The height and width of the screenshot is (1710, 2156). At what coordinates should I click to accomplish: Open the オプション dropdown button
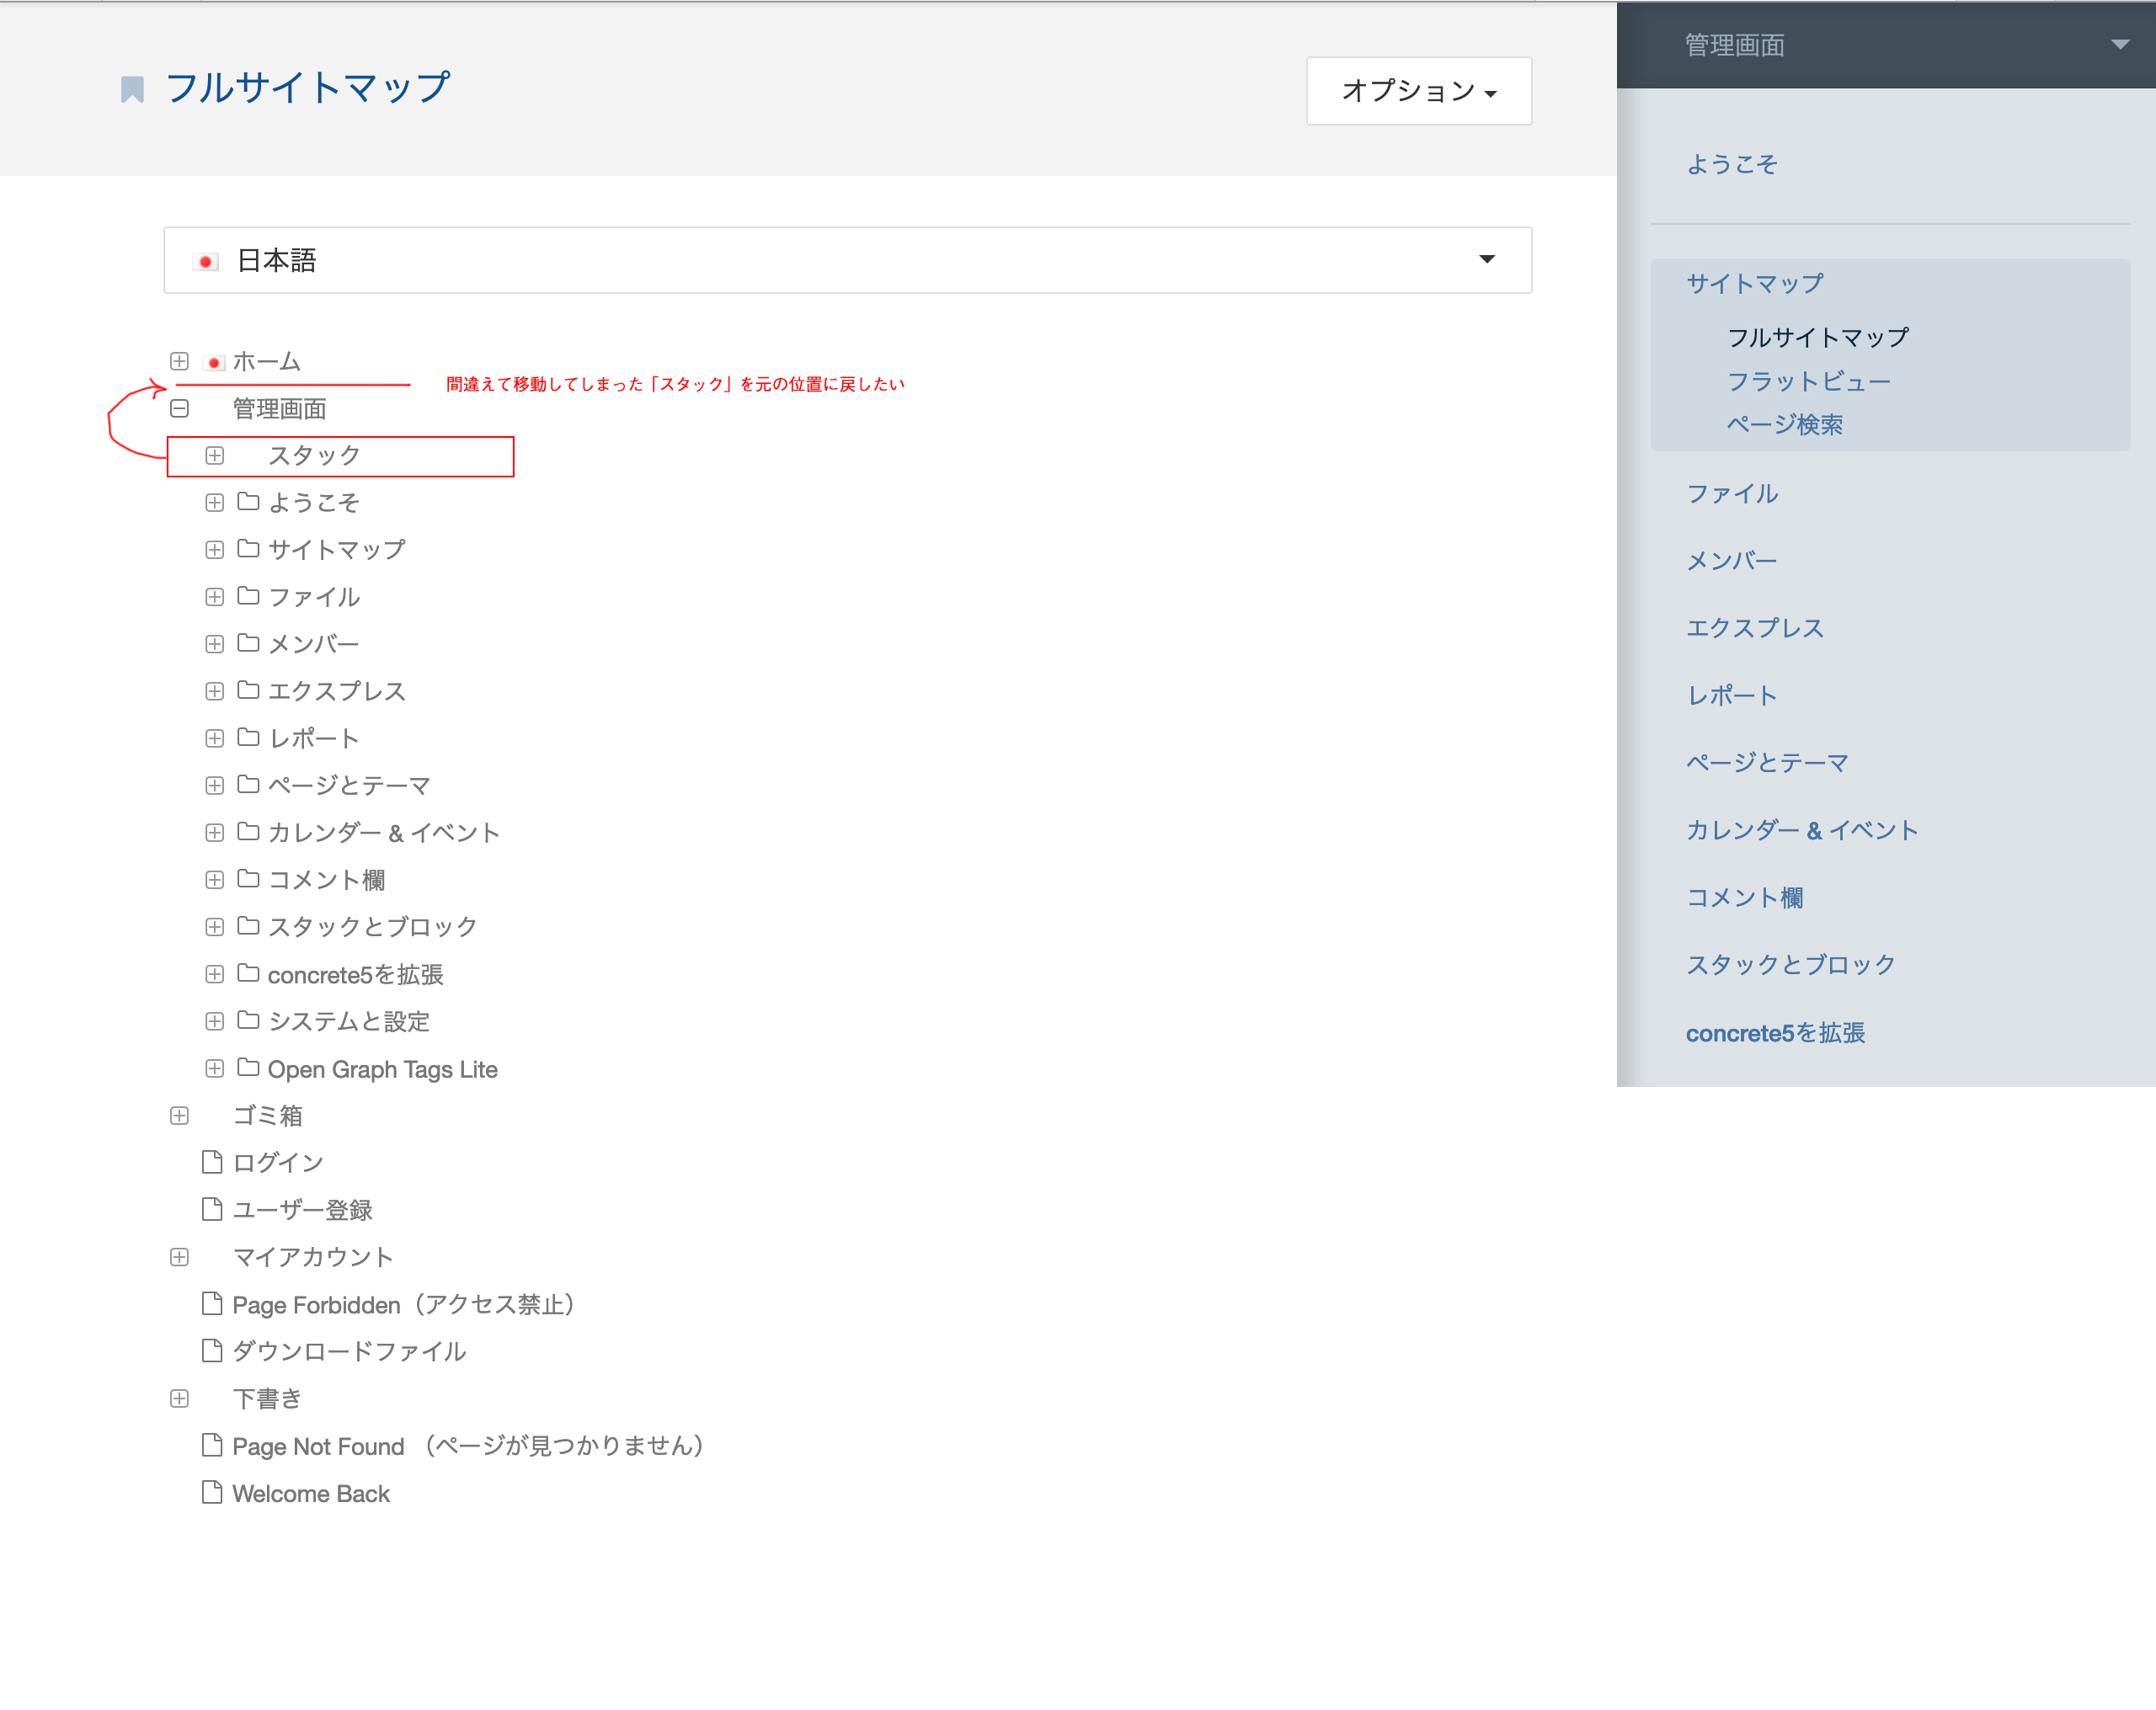tap(1419, 91)
